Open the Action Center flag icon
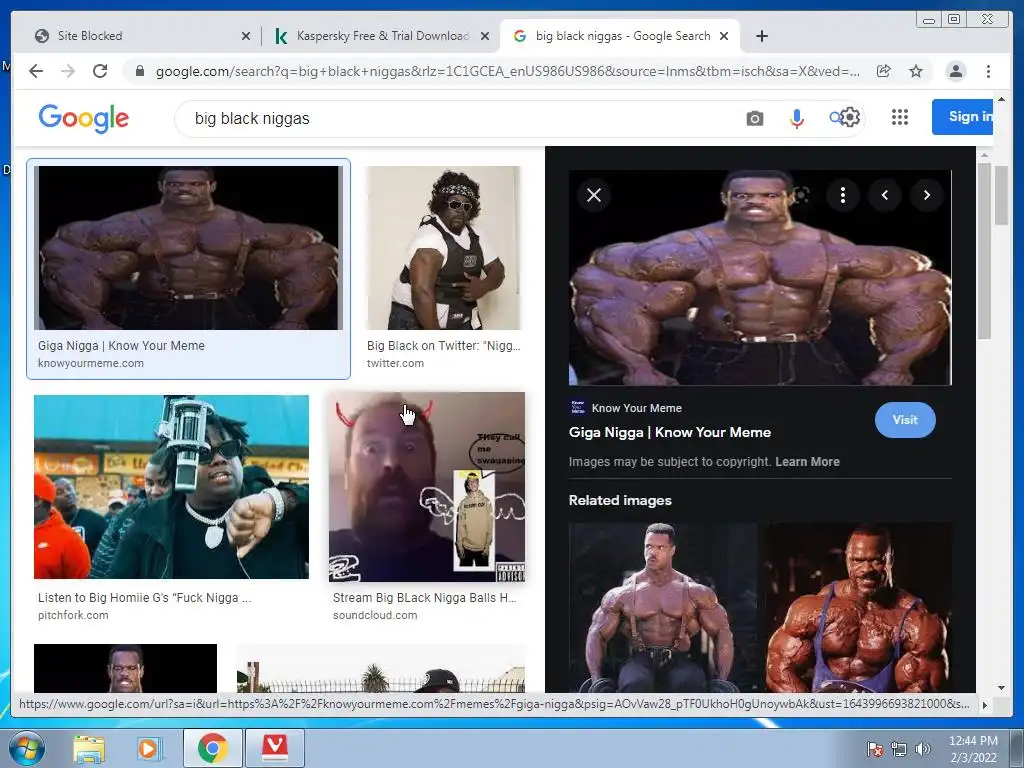Image resolution: width=1024 pixels, height=768 pixels. [875, 749]
